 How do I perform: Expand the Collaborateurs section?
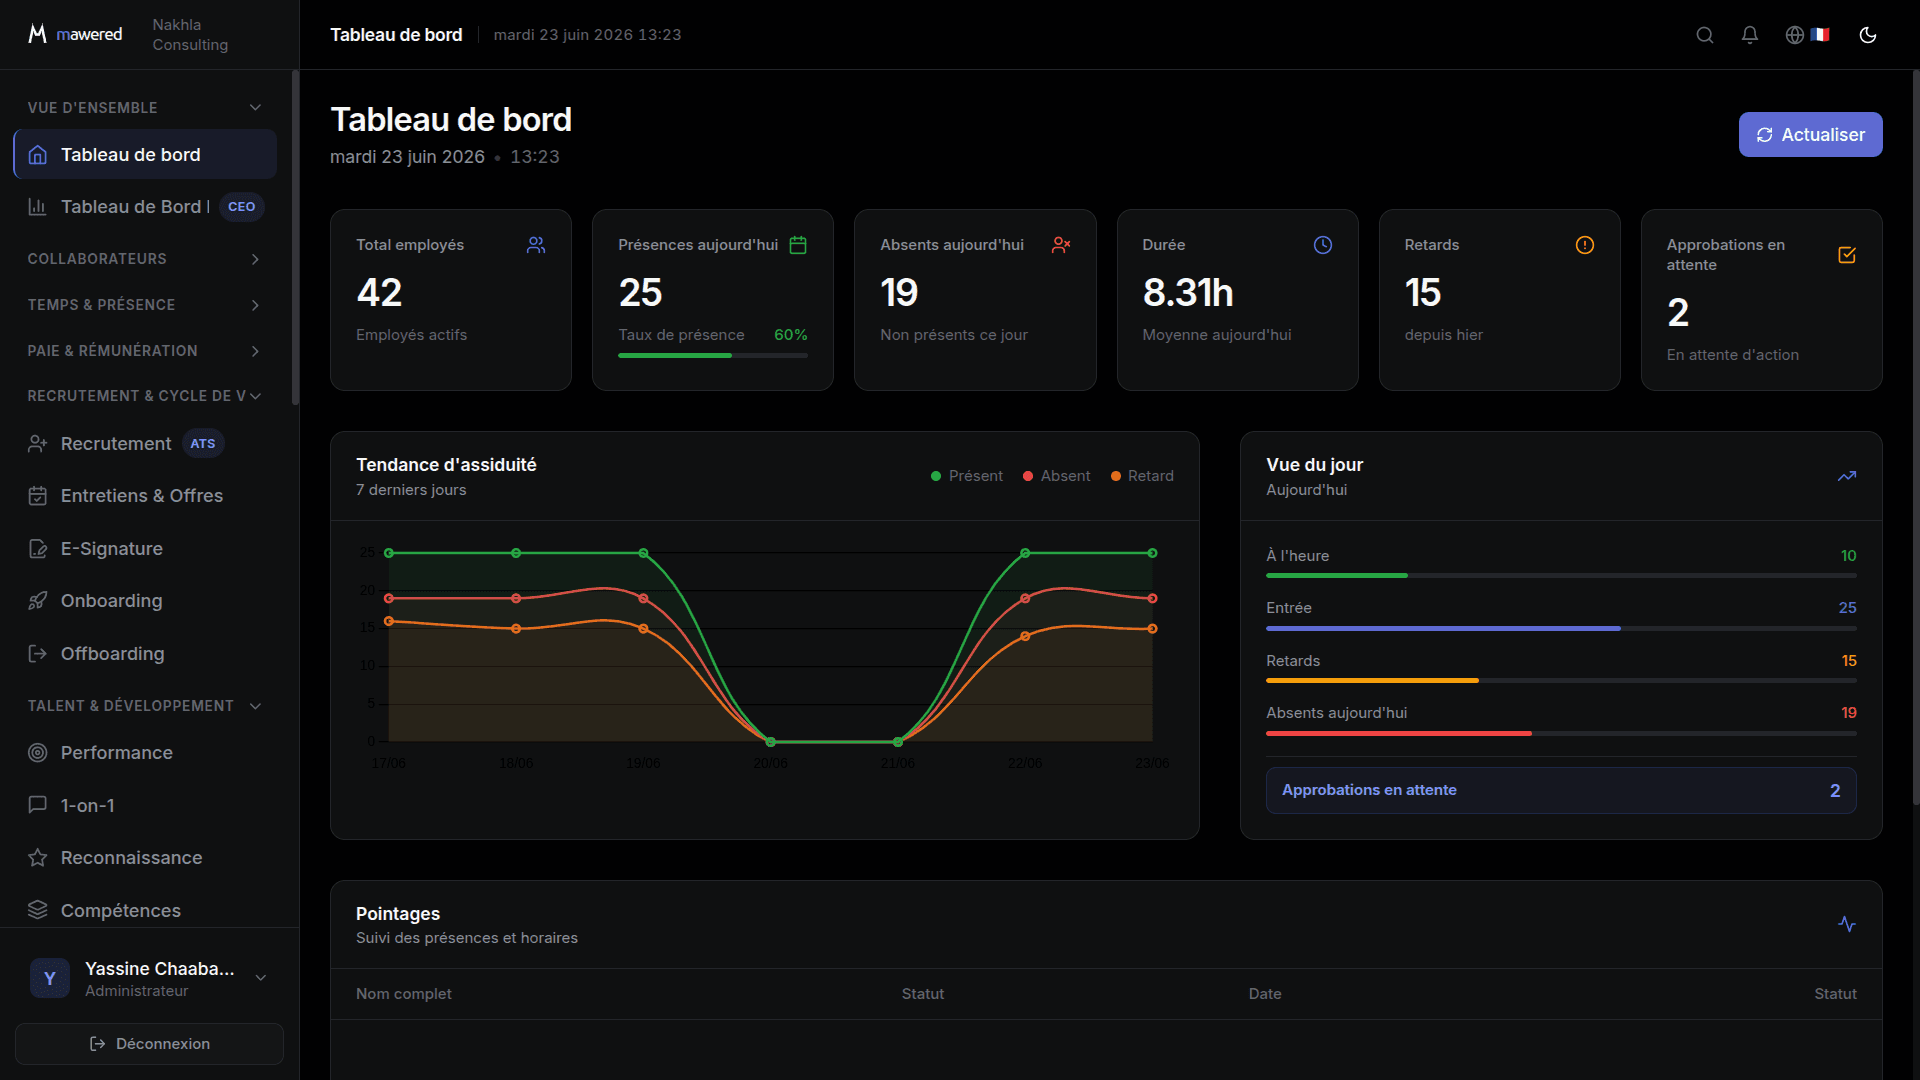(x=144, y=259)
